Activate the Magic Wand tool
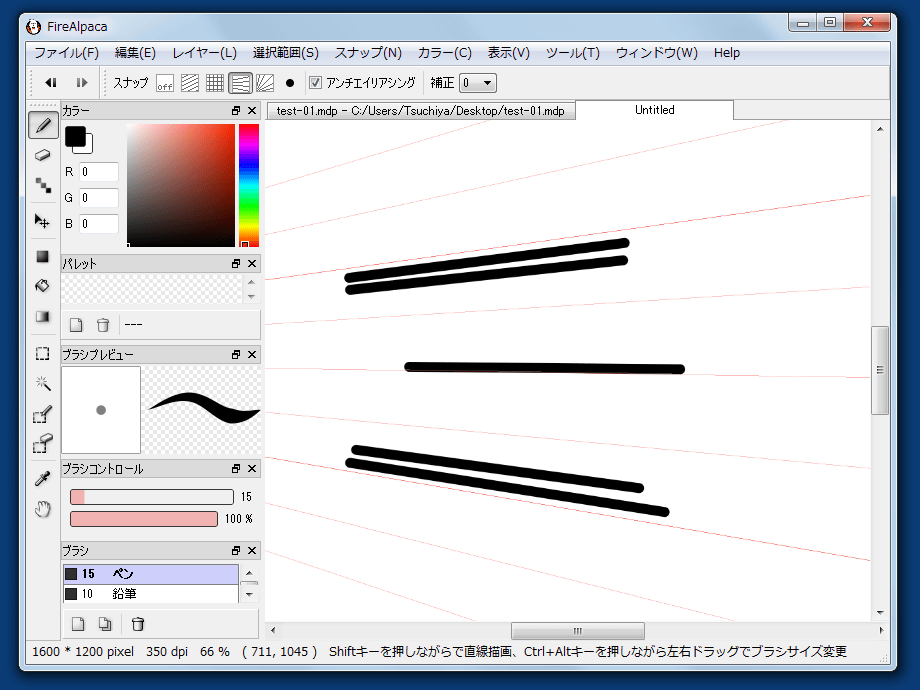The height and width of the screenshot is (690, 920). [42, 383]
